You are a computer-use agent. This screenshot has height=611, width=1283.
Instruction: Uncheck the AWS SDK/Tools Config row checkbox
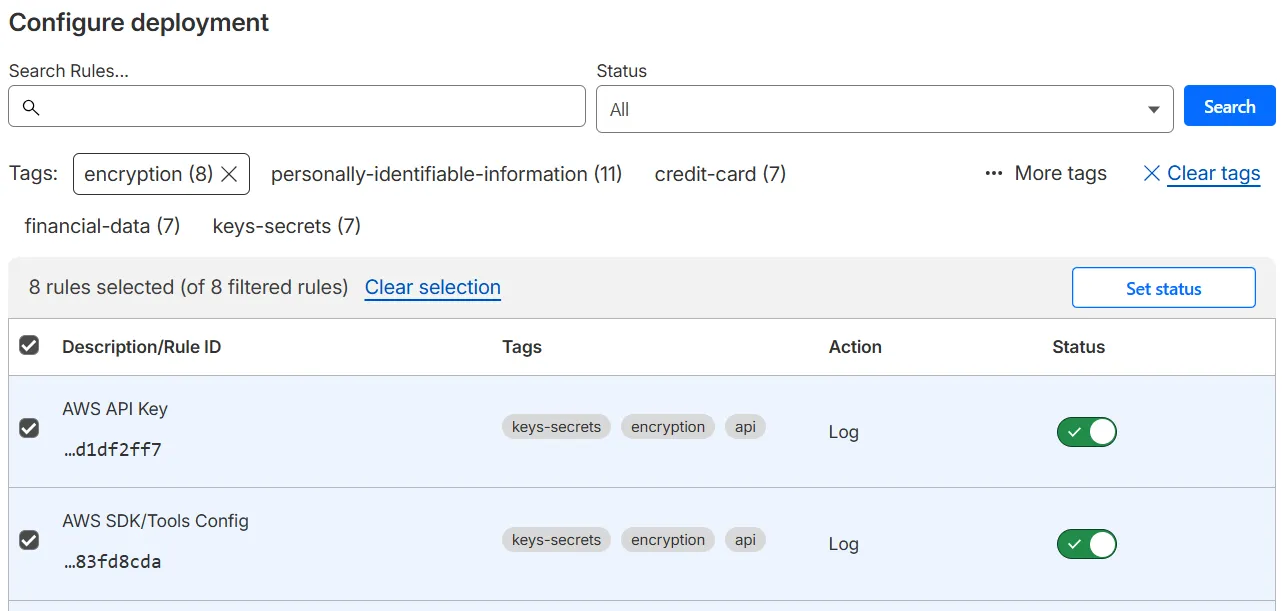pos(29,540)
